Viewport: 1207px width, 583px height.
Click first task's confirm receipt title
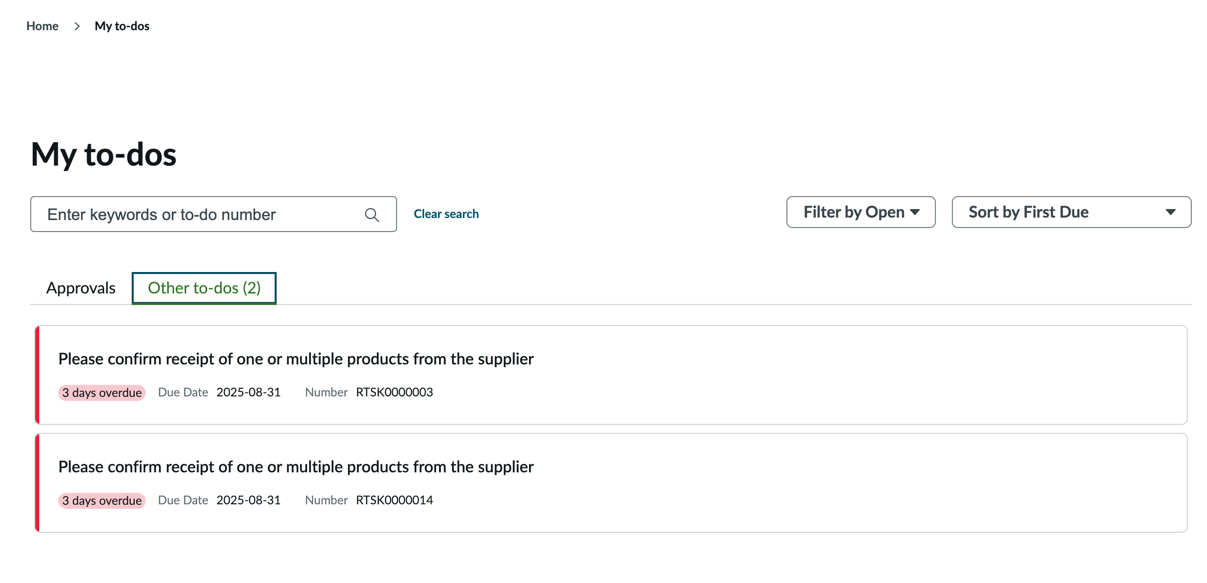pyautogui.click(x=296, y=359)
